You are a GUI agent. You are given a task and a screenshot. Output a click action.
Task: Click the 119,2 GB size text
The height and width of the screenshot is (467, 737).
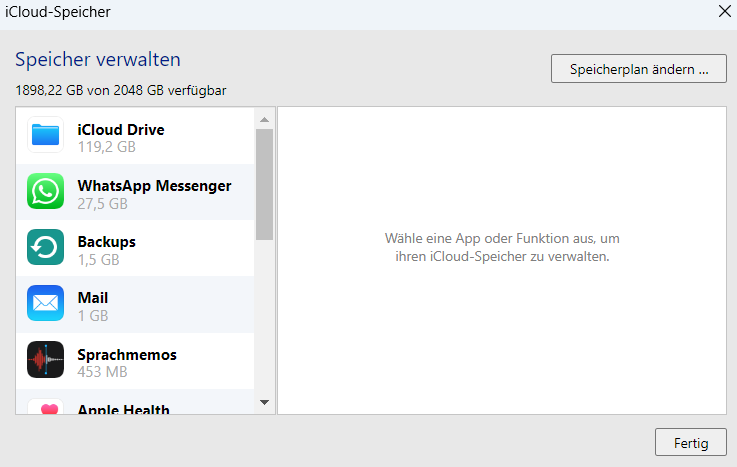point(107,147)
